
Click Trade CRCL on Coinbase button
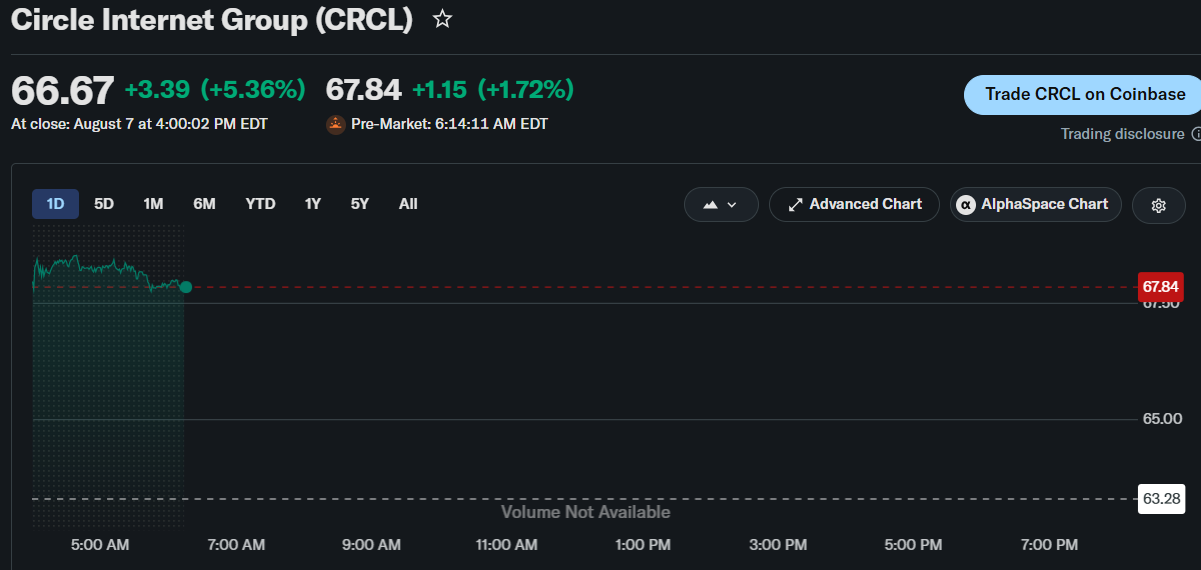[1082, 94]
